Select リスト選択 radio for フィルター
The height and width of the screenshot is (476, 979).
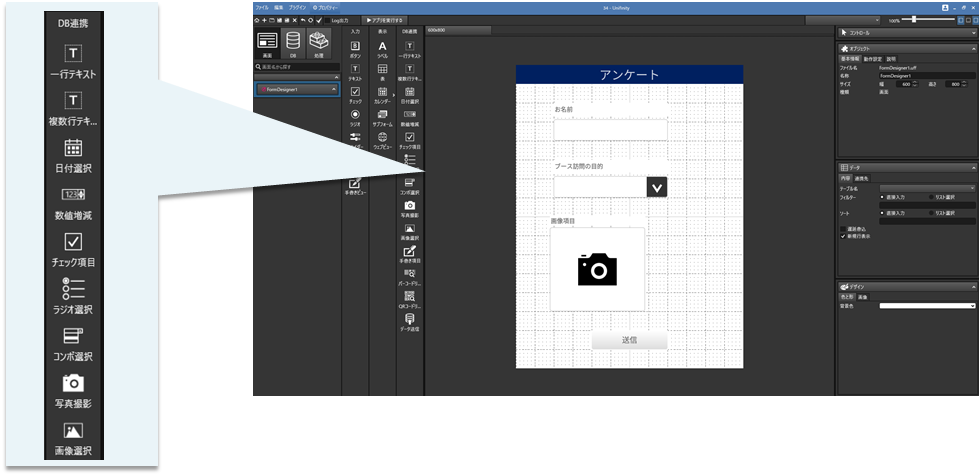tap(929, 197)
